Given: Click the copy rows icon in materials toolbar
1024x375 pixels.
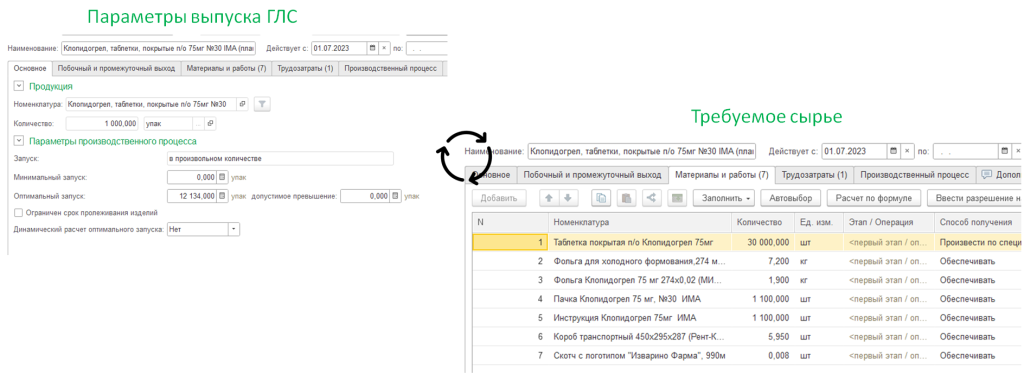Looking at the screenshot, I should click(601, 197).
